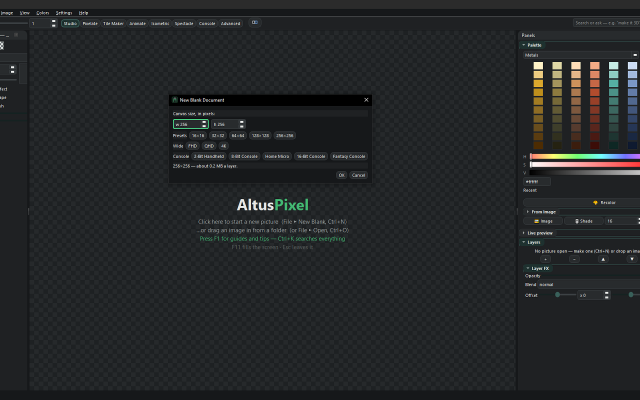Click the New Blank Document dialog icon
Screen dimensions: 640x400
(175, 100)
